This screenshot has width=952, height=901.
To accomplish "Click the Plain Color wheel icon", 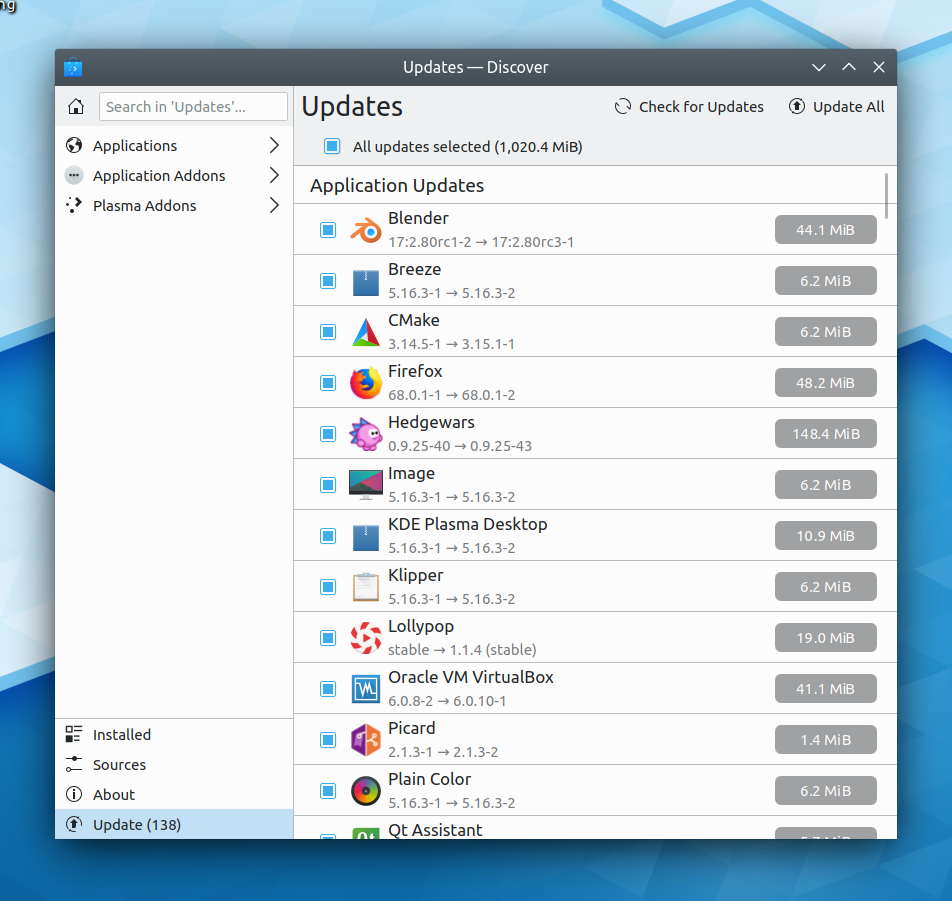I will 366,791.
